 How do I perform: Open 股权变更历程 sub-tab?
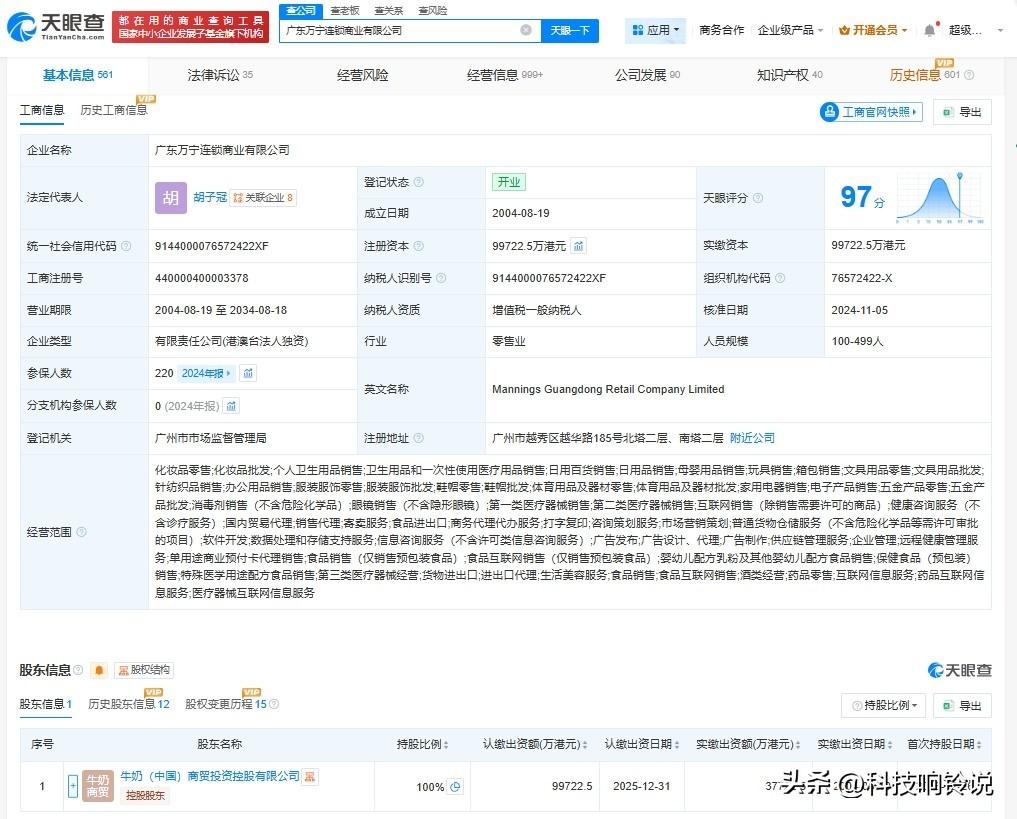click(226, 704)
